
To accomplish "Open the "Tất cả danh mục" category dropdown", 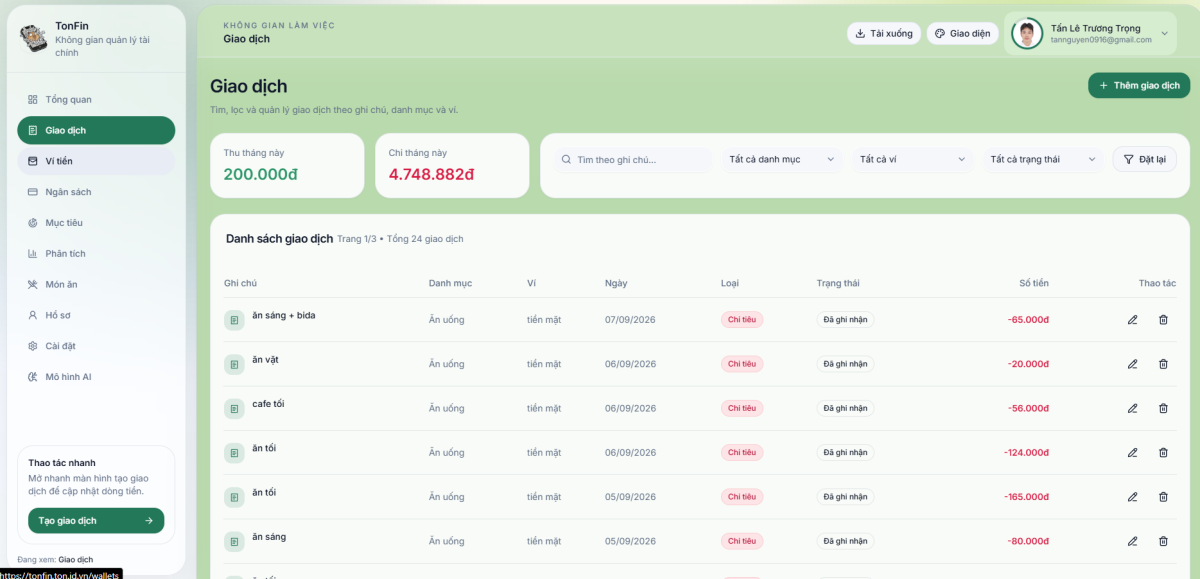I will click(782, 160).
